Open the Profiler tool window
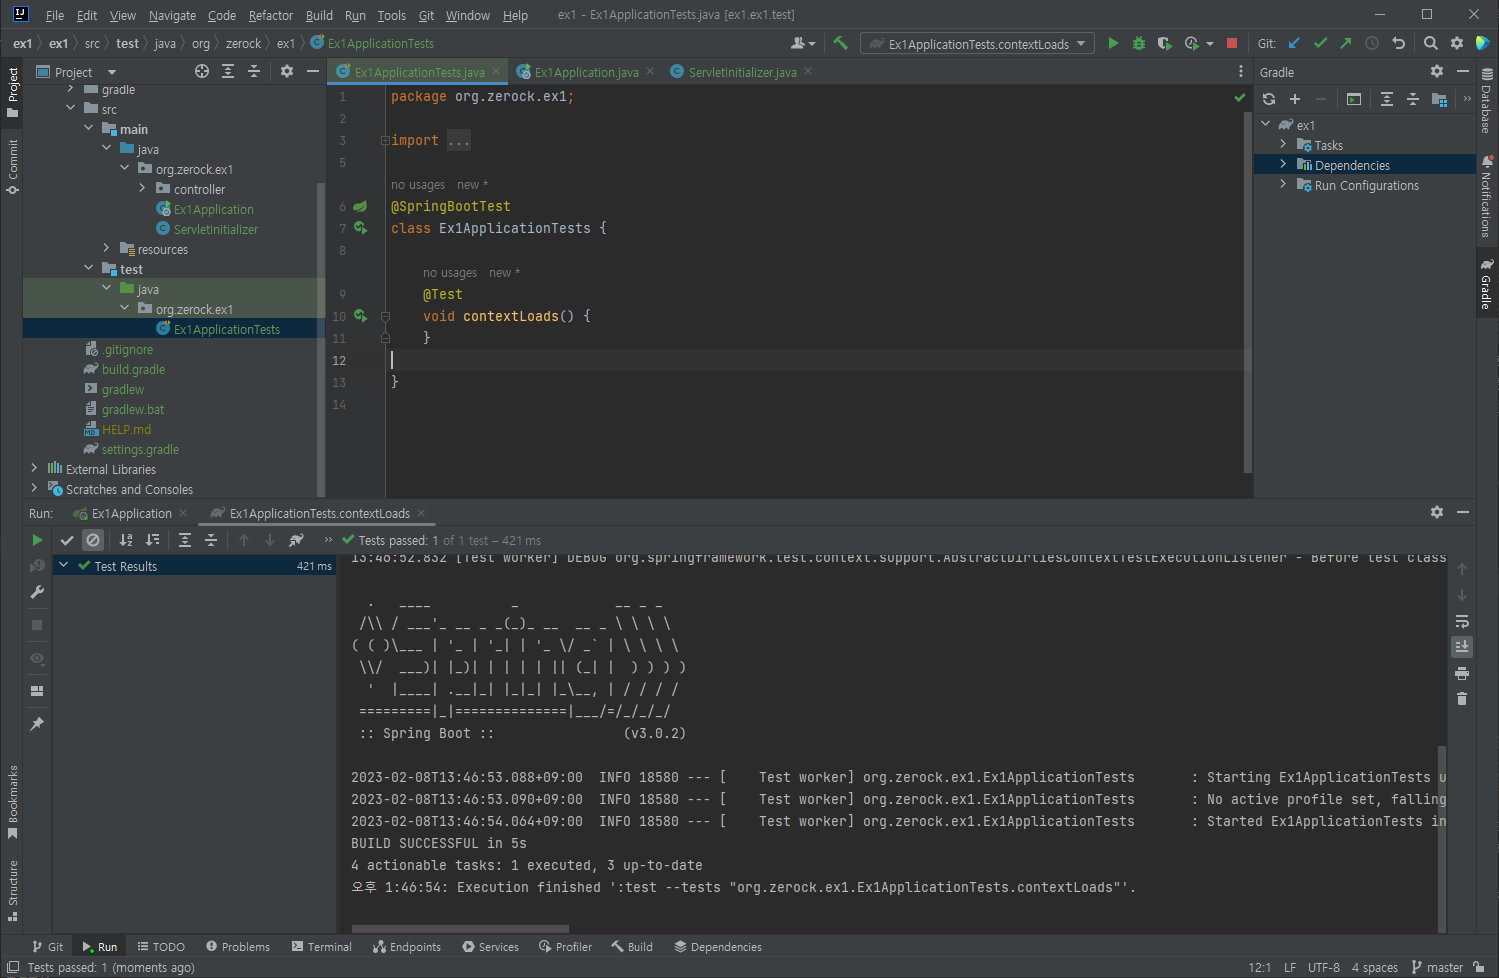1499x978 pixels. pyautogui.click(x=565, y=946)
